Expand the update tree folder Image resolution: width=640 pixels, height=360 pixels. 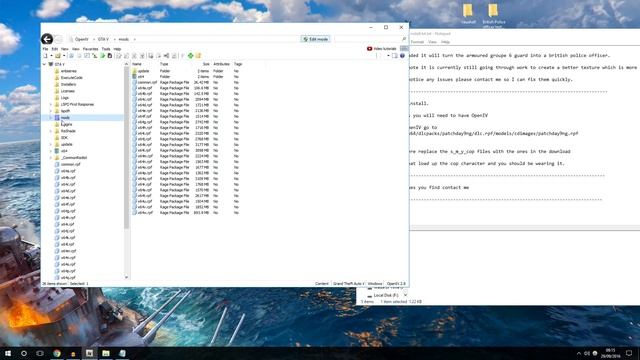[x=51, y=144]
